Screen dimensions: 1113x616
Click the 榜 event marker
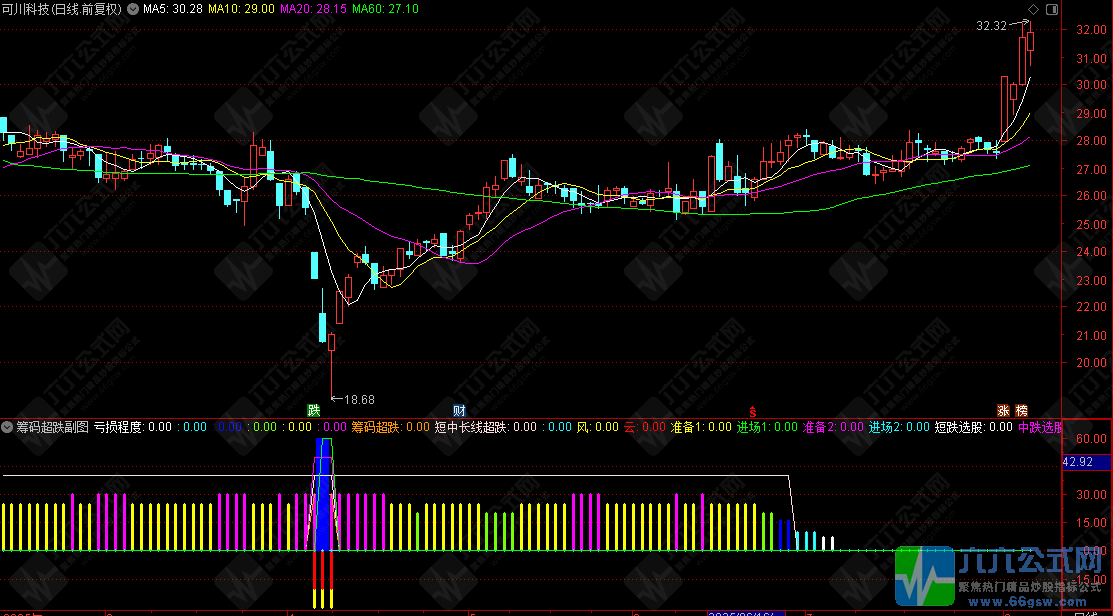[1021, 410]
